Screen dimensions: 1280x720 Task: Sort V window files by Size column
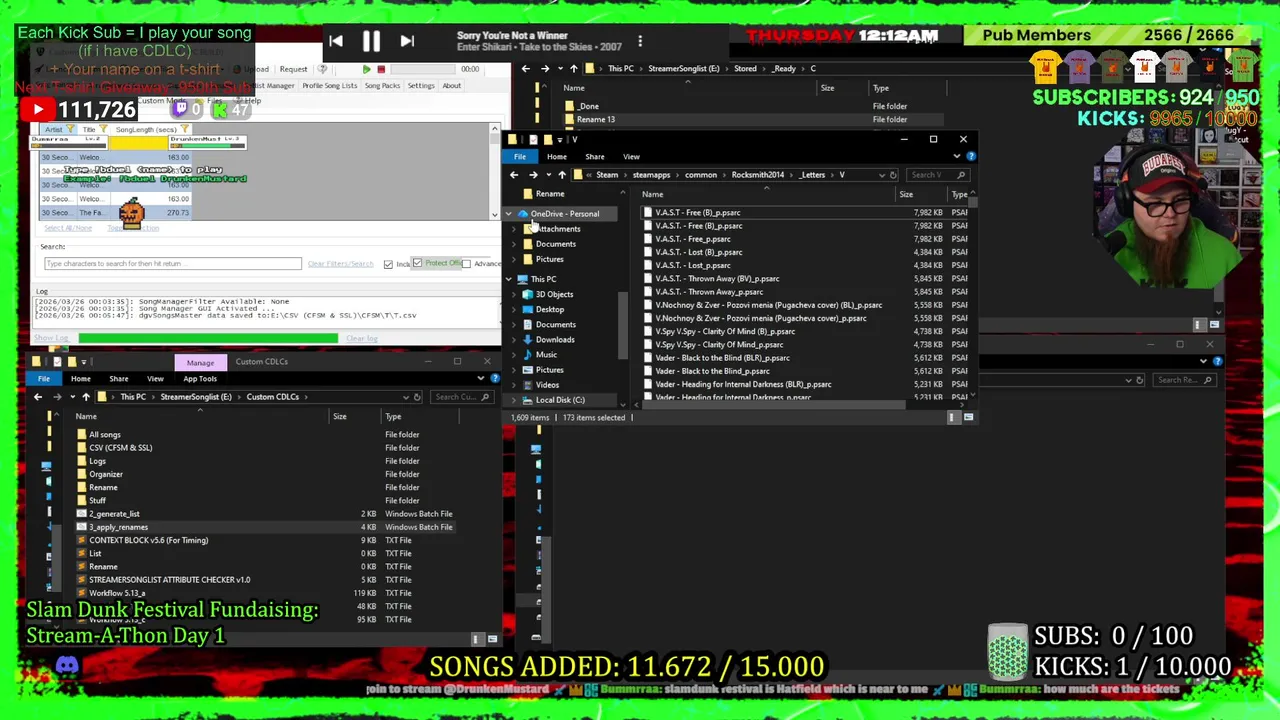pyautogui.click(x=905, y=195)
